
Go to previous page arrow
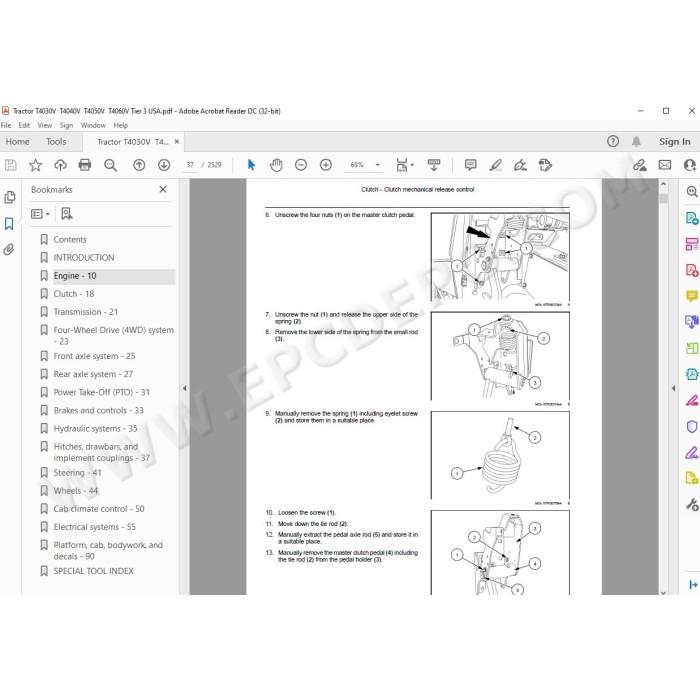[x=139, y=165]
